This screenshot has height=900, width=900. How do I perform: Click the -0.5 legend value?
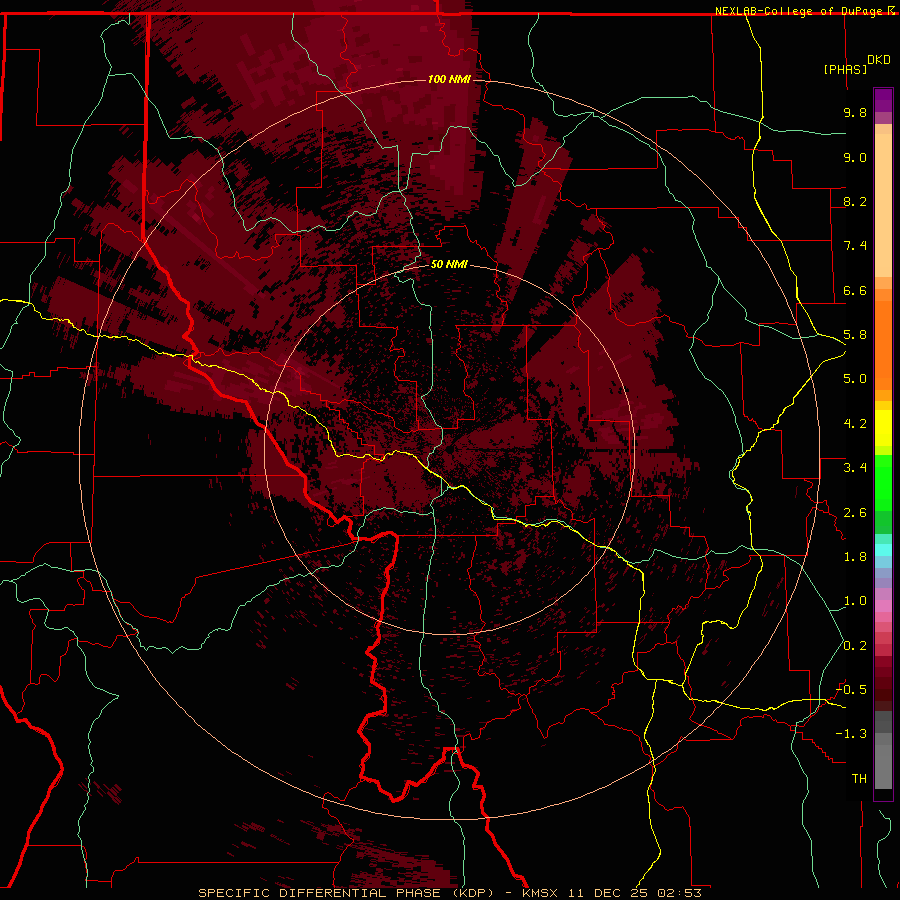click(851, 690)
